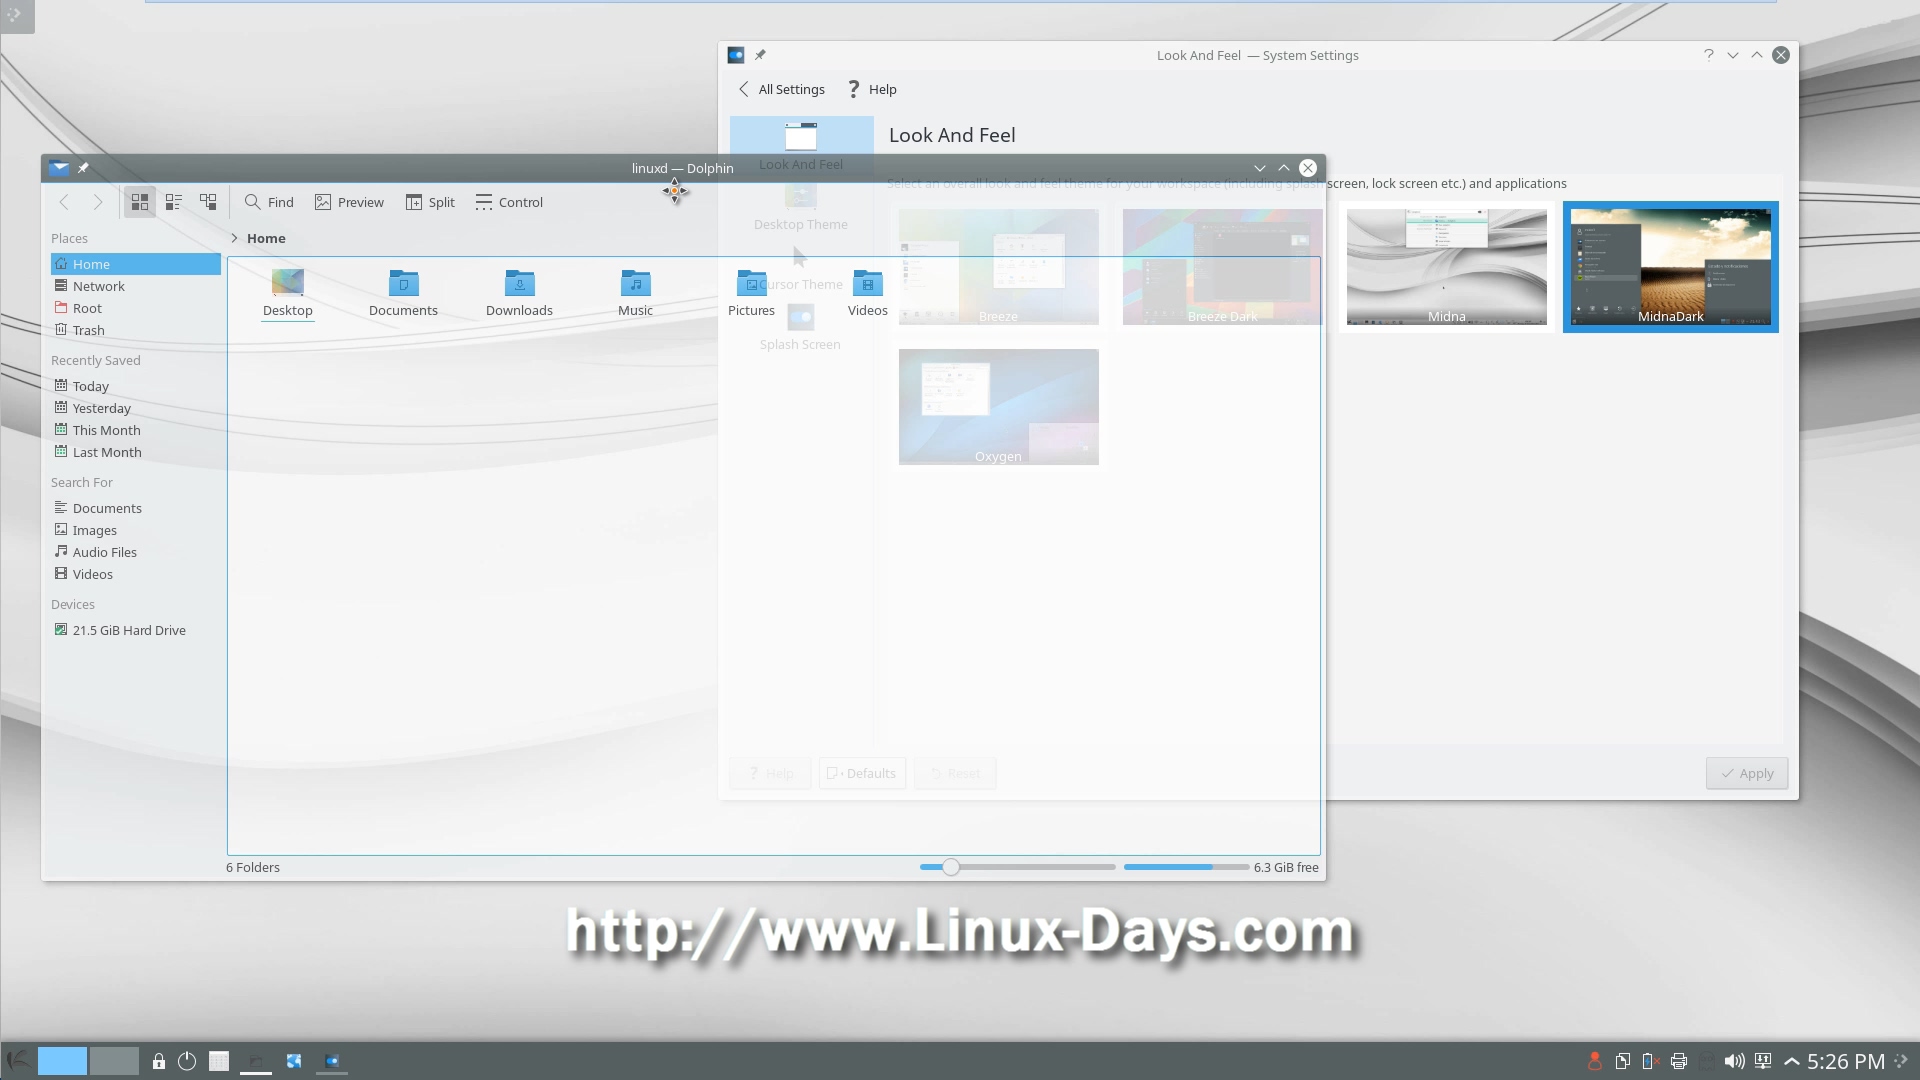Select Network in Places panel

point(136,286)
